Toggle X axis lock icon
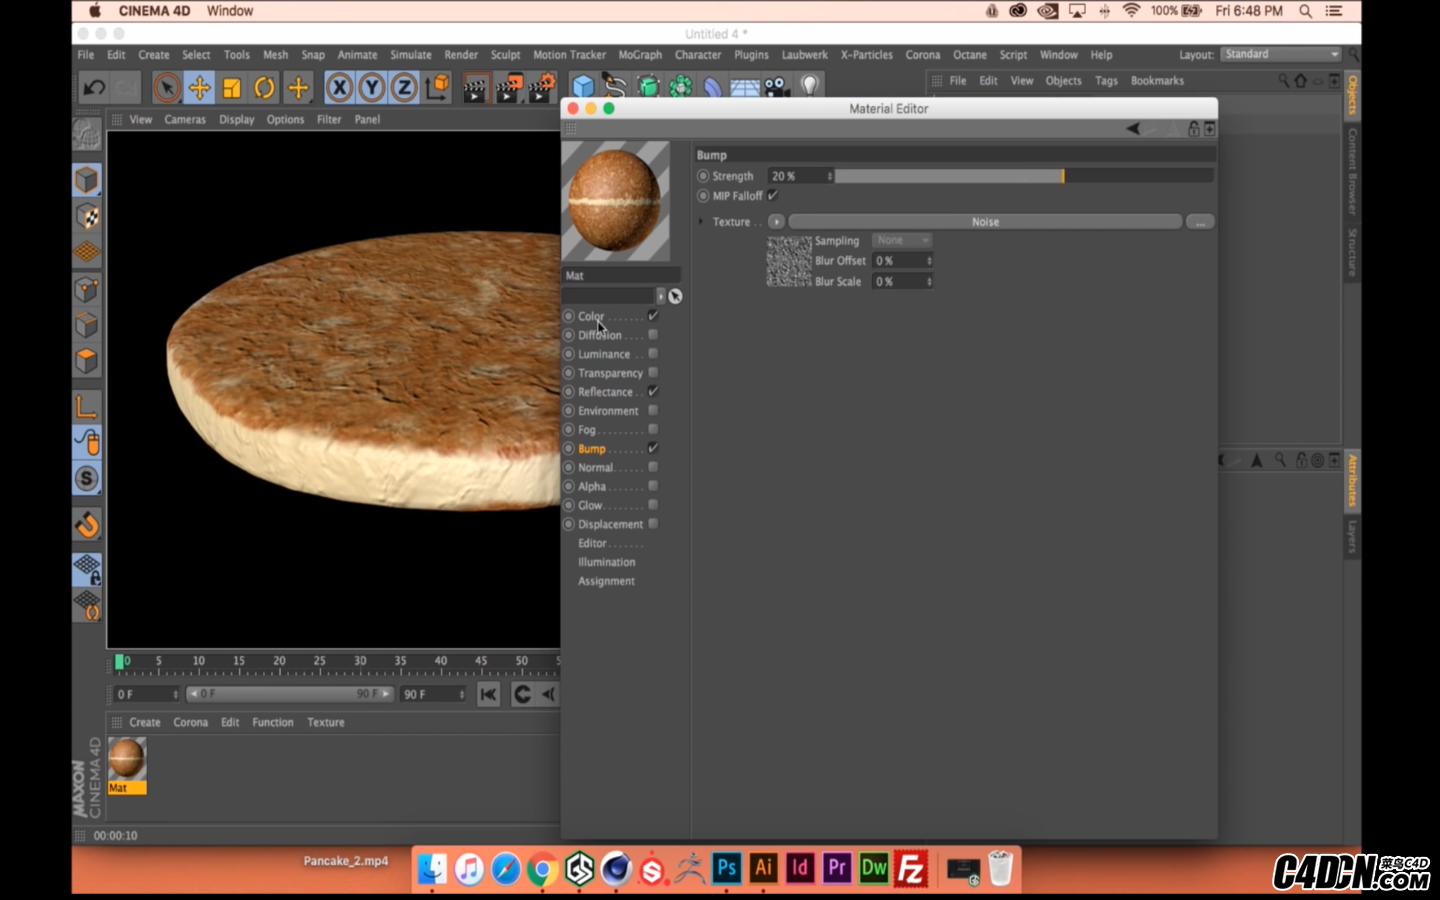The width and height of the screenshot is (1440, 900). pos(339,88)
